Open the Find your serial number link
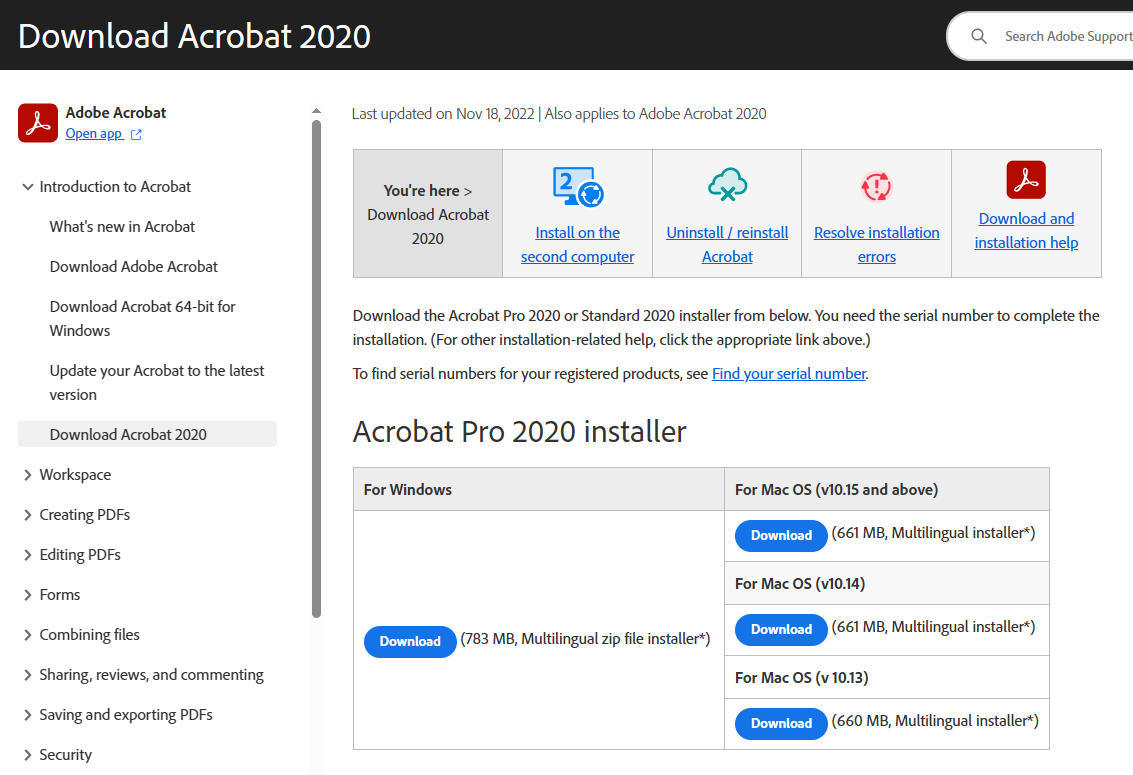1133x775 pixels. [x=788, y=373]
